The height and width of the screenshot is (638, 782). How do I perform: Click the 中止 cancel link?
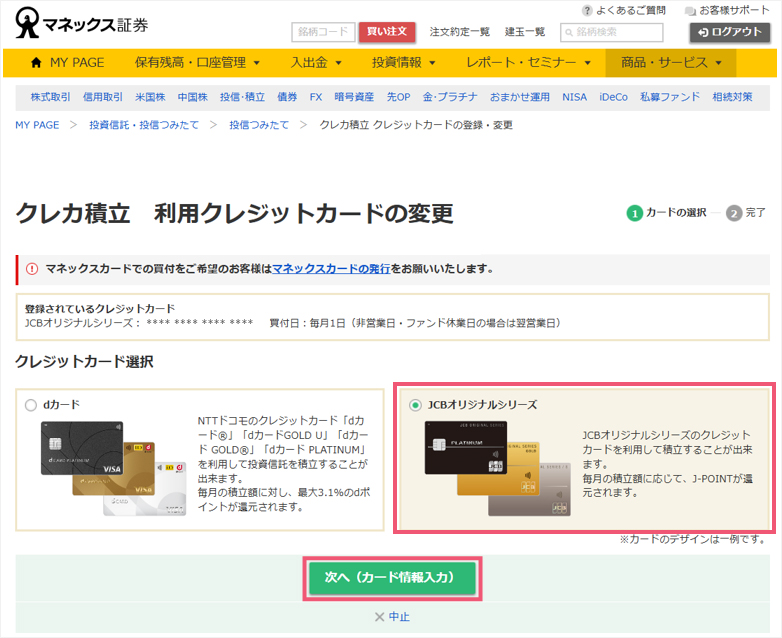pos(399,617)
